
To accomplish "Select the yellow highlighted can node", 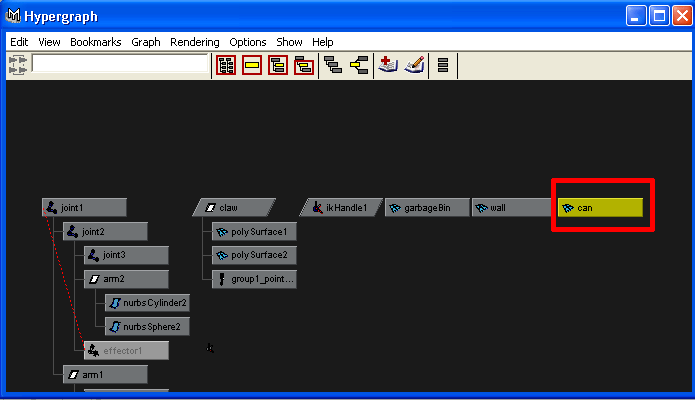I will [x=600, y=208].
